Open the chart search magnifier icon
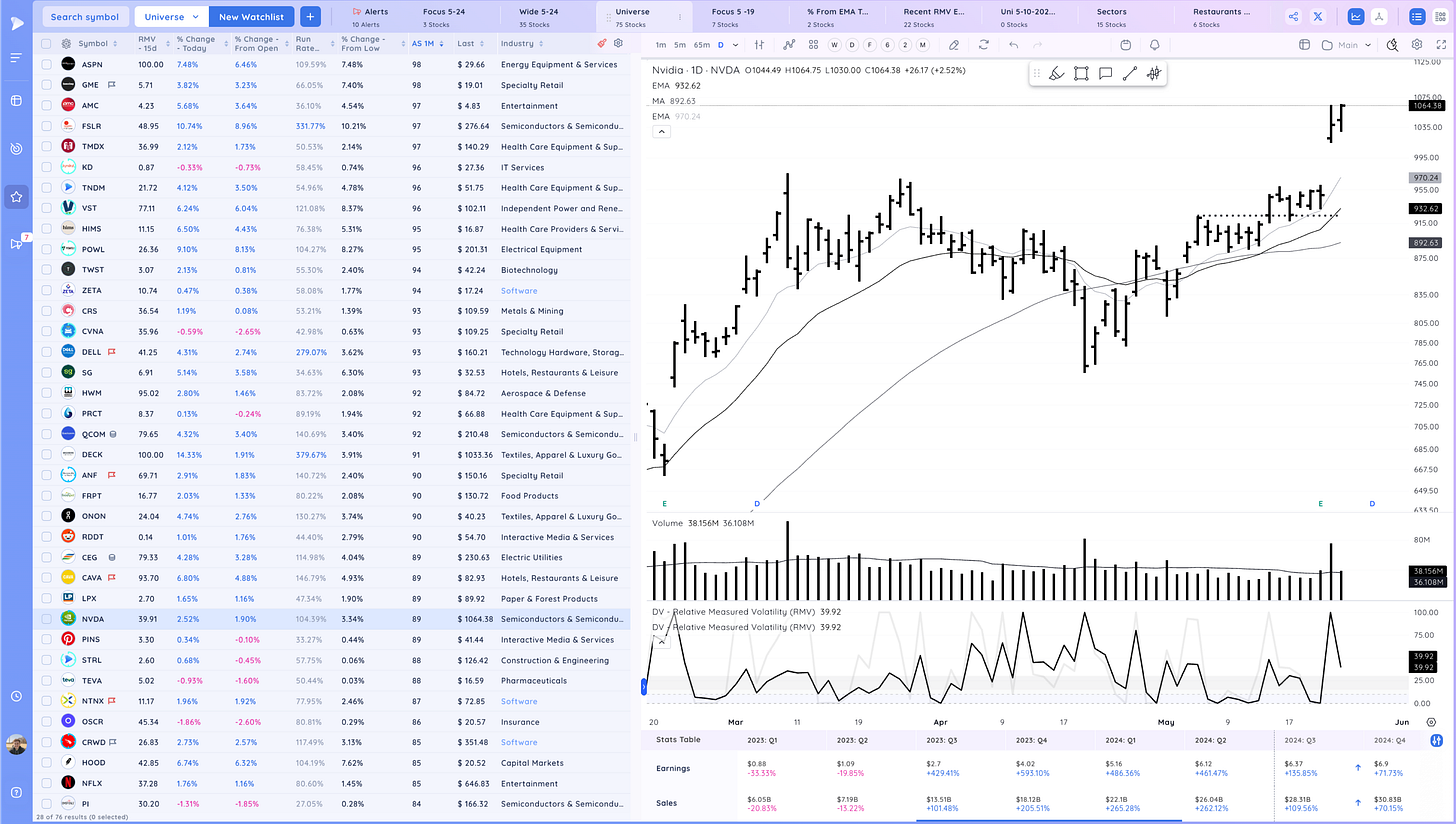Image resolution: width=1456 pixels, height=824 pixels. point(1393,45)
